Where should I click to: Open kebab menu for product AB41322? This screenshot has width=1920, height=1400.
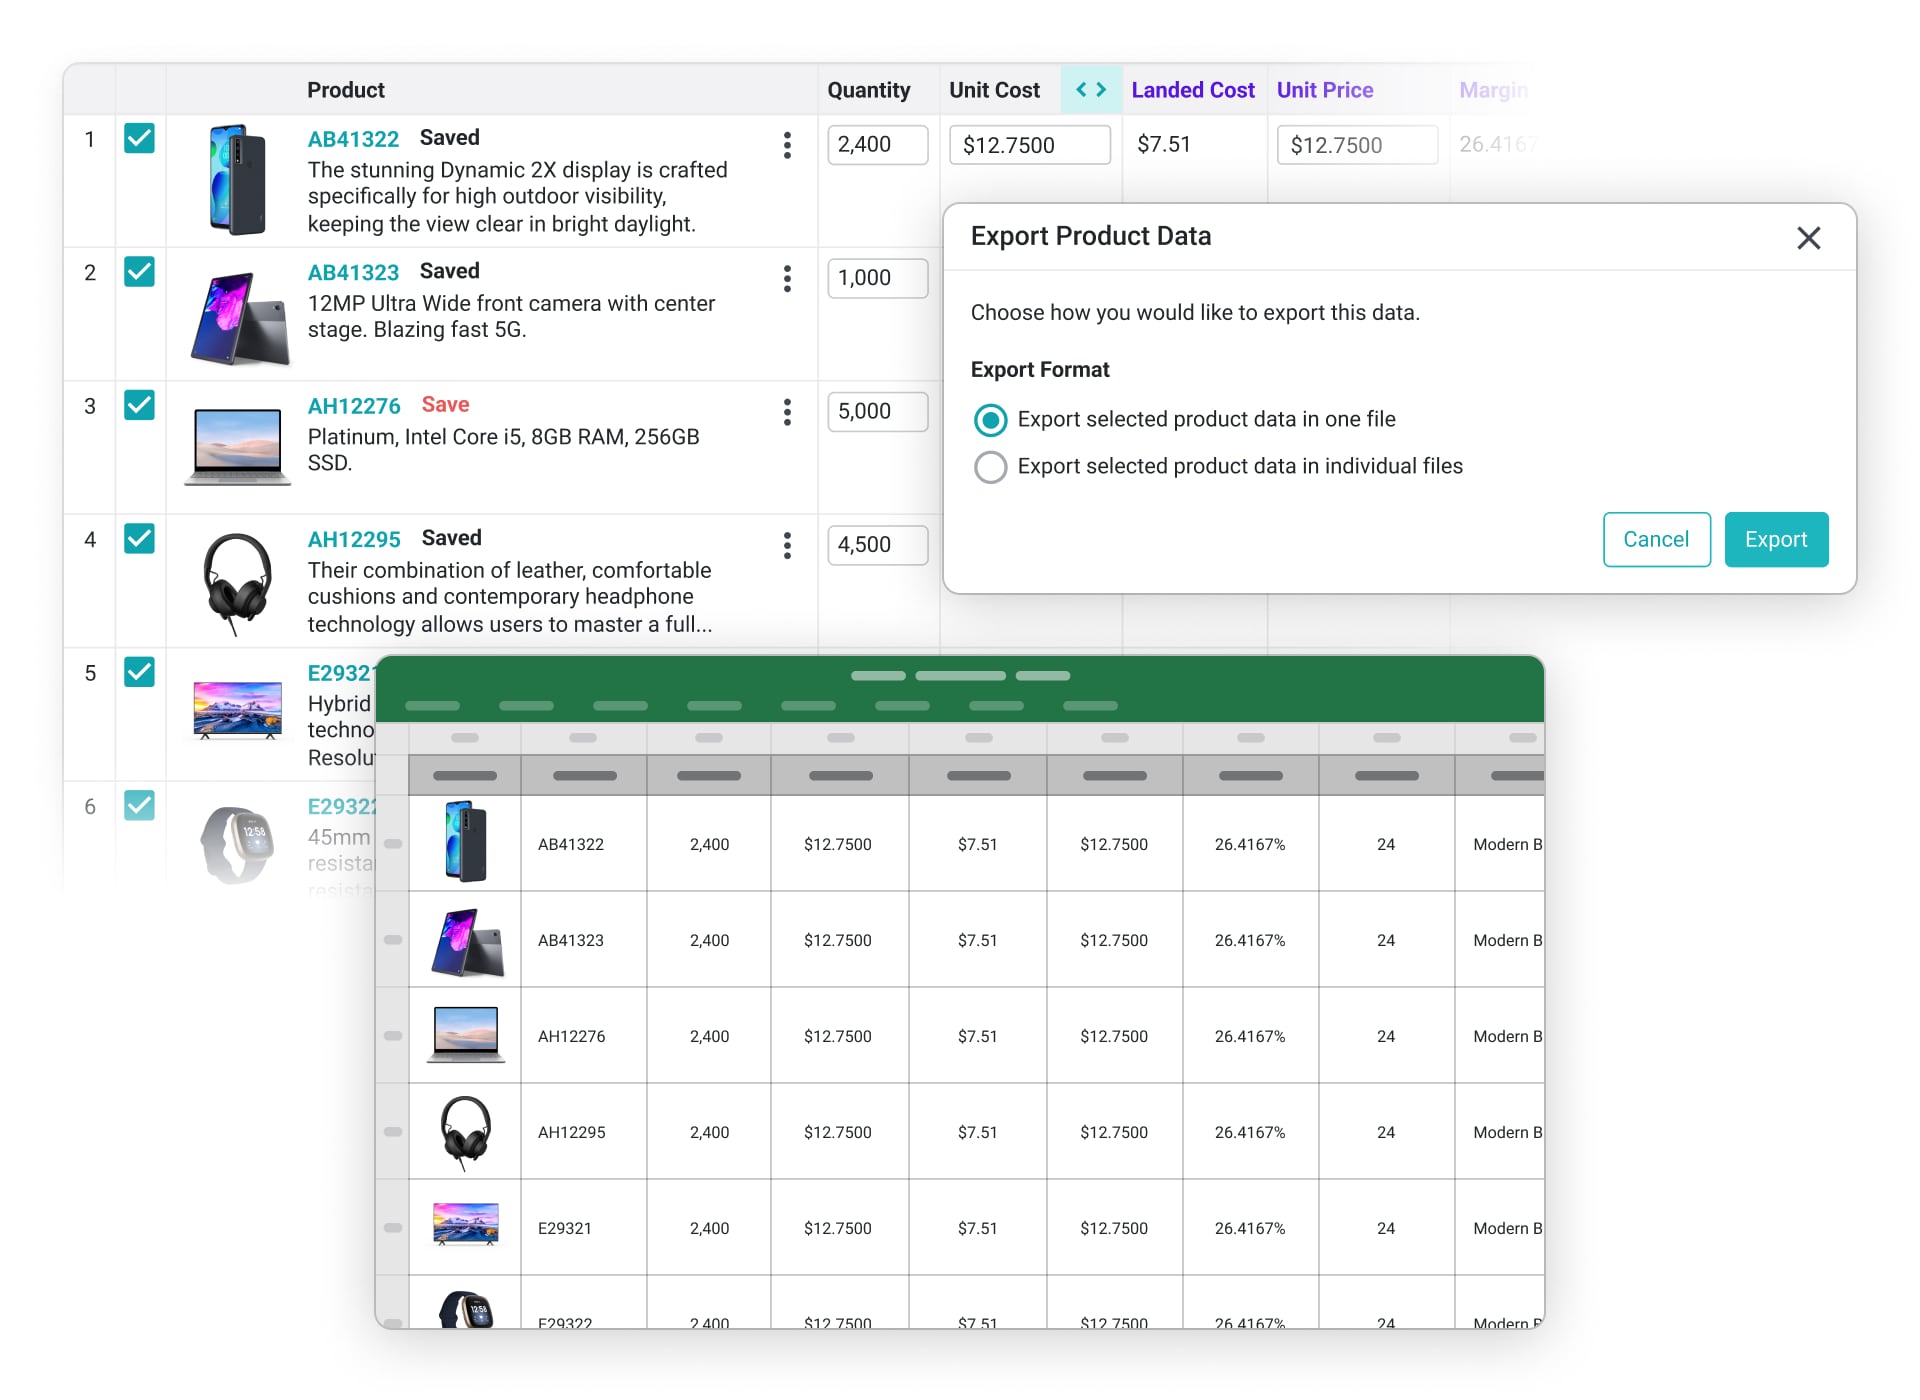(787, 145)
